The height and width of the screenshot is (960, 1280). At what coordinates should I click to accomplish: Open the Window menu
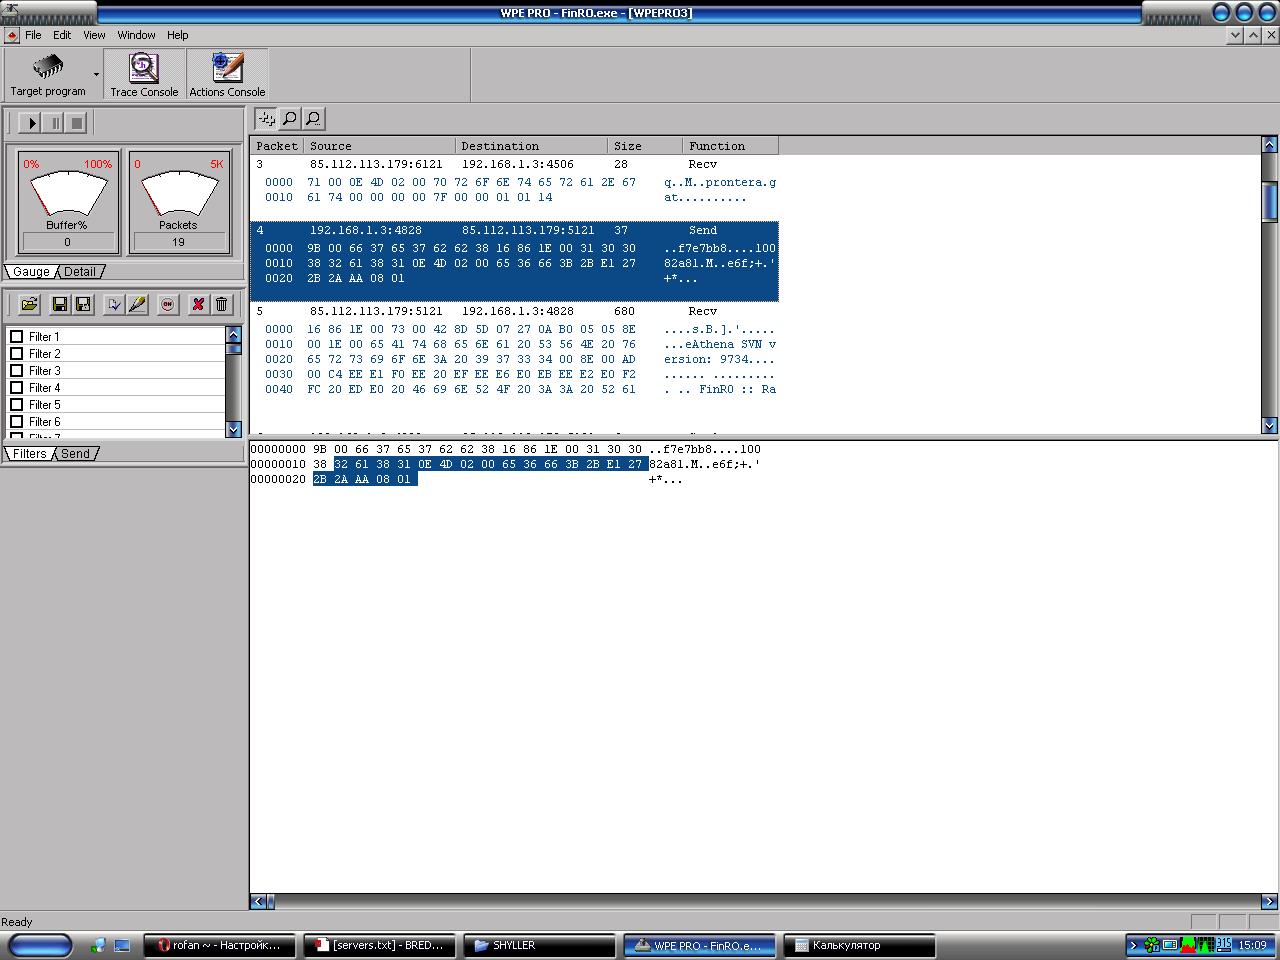point(136,35)
